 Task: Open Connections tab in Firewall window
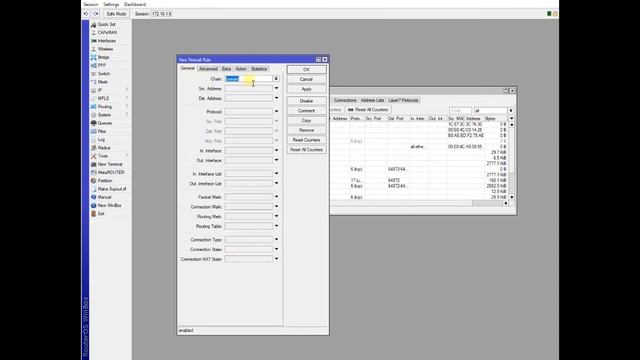(x=345, y=100)
